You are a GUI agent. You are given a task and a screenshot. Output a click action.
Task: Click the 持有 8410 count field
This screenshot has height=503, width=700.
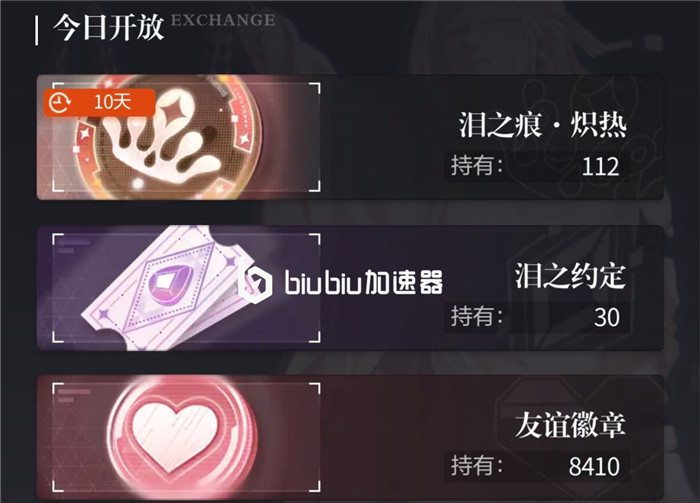click(x=536, y=466)
